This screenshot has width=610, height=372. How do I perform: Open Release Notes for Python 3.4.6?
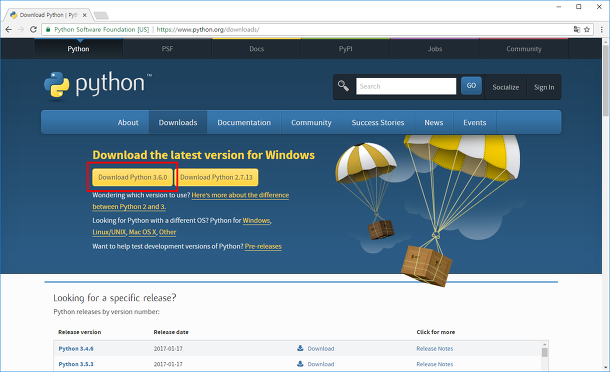(435, 349)
